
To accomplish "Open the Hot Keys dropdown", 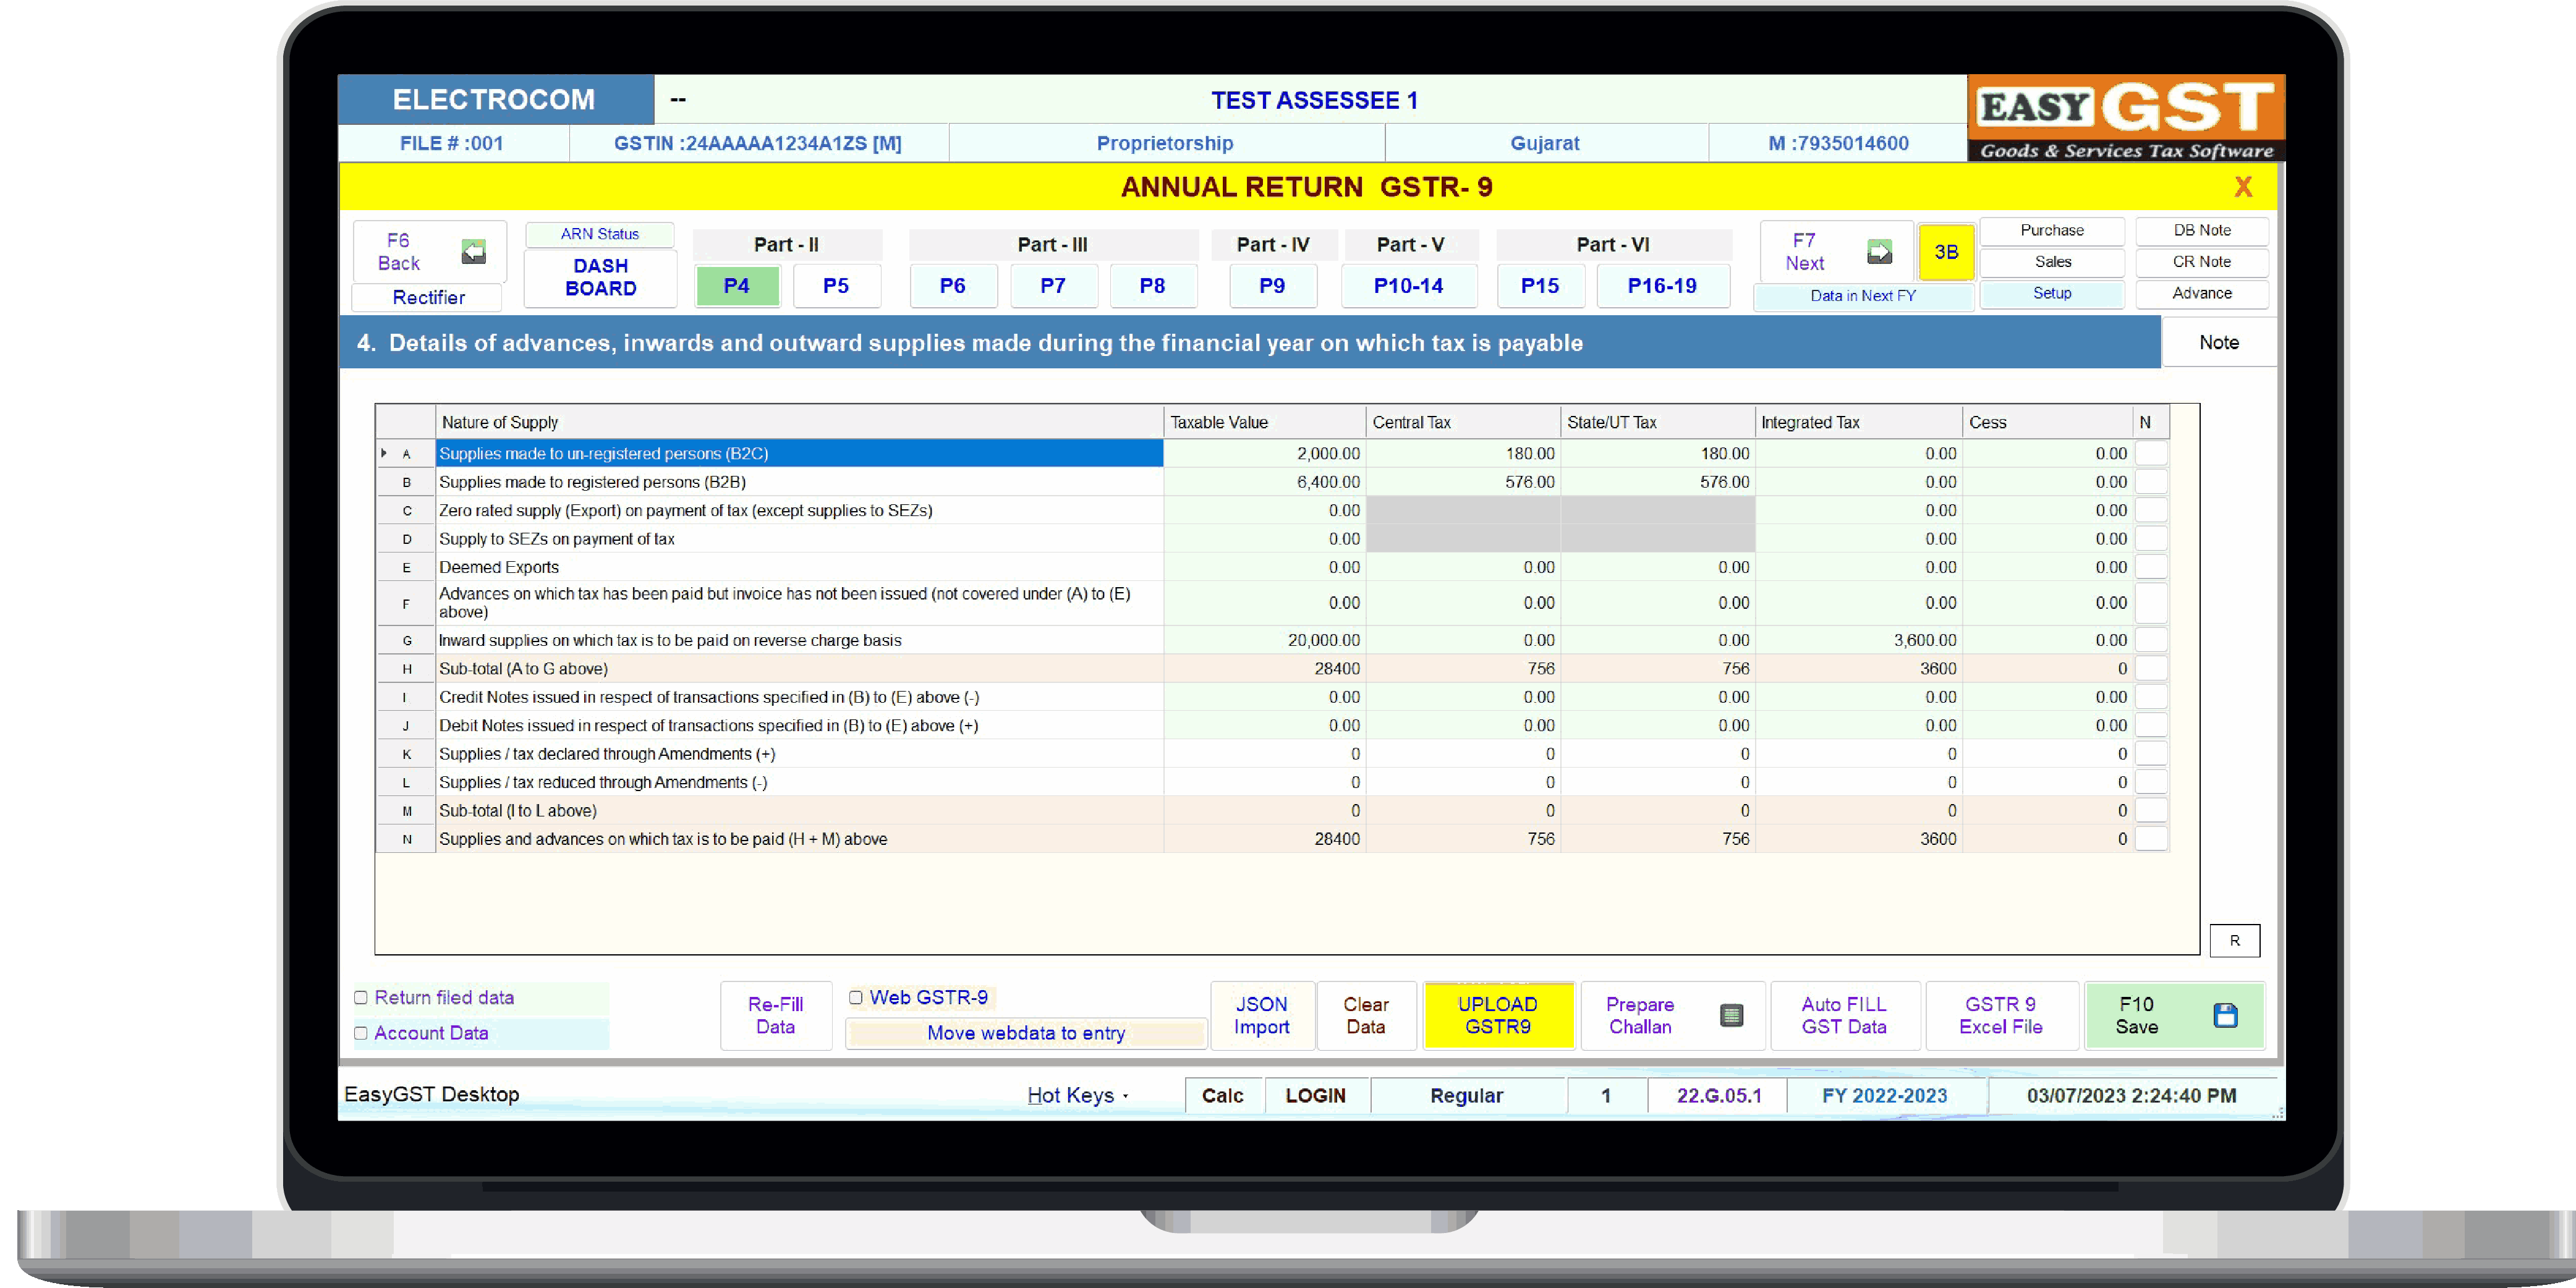I will click(1078, 1095).
